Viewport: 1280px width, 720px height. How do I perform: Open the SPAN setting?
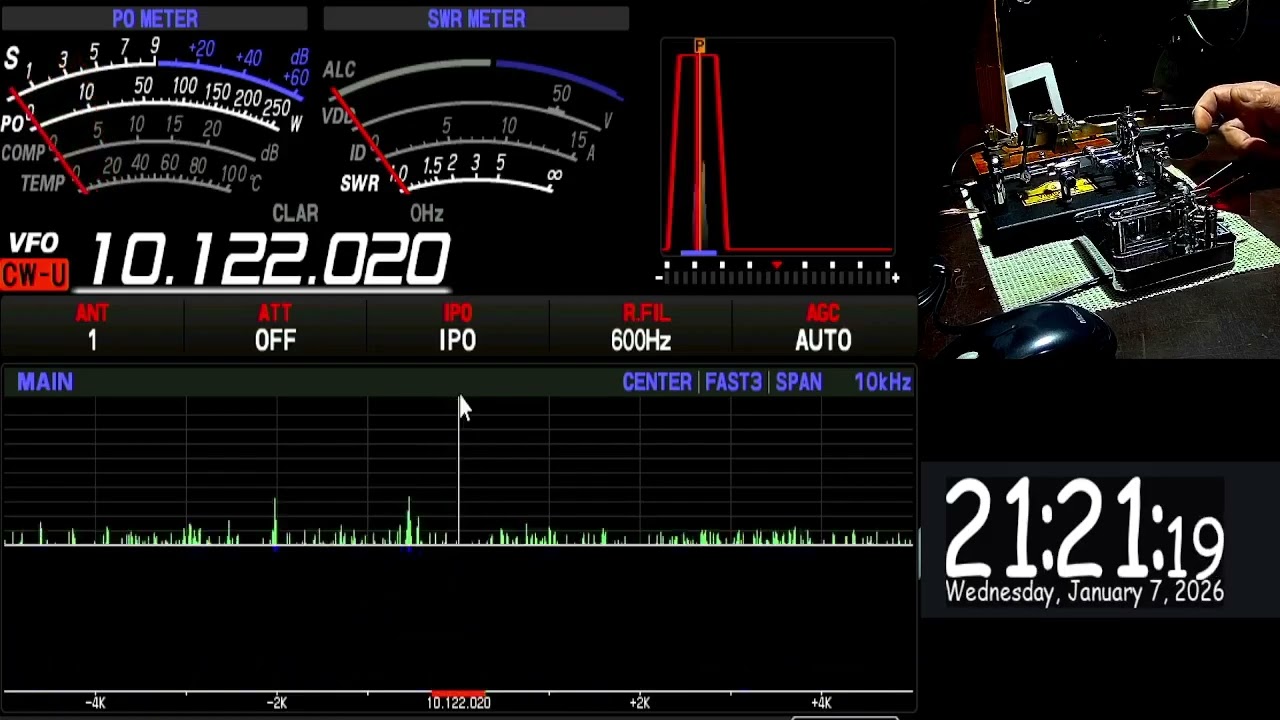click(x=799, y=382)
